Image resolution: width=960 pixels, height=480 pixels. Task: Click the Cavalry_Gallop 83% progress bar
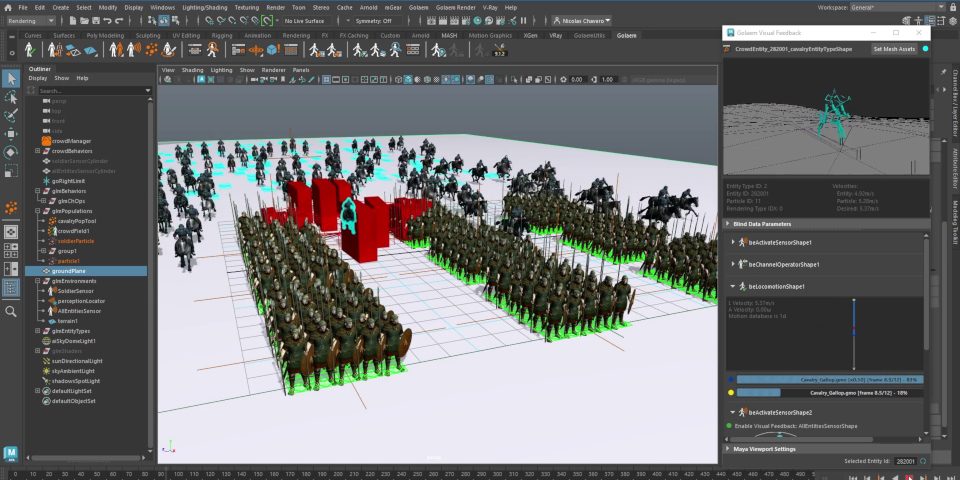click(x=829, y=380)
